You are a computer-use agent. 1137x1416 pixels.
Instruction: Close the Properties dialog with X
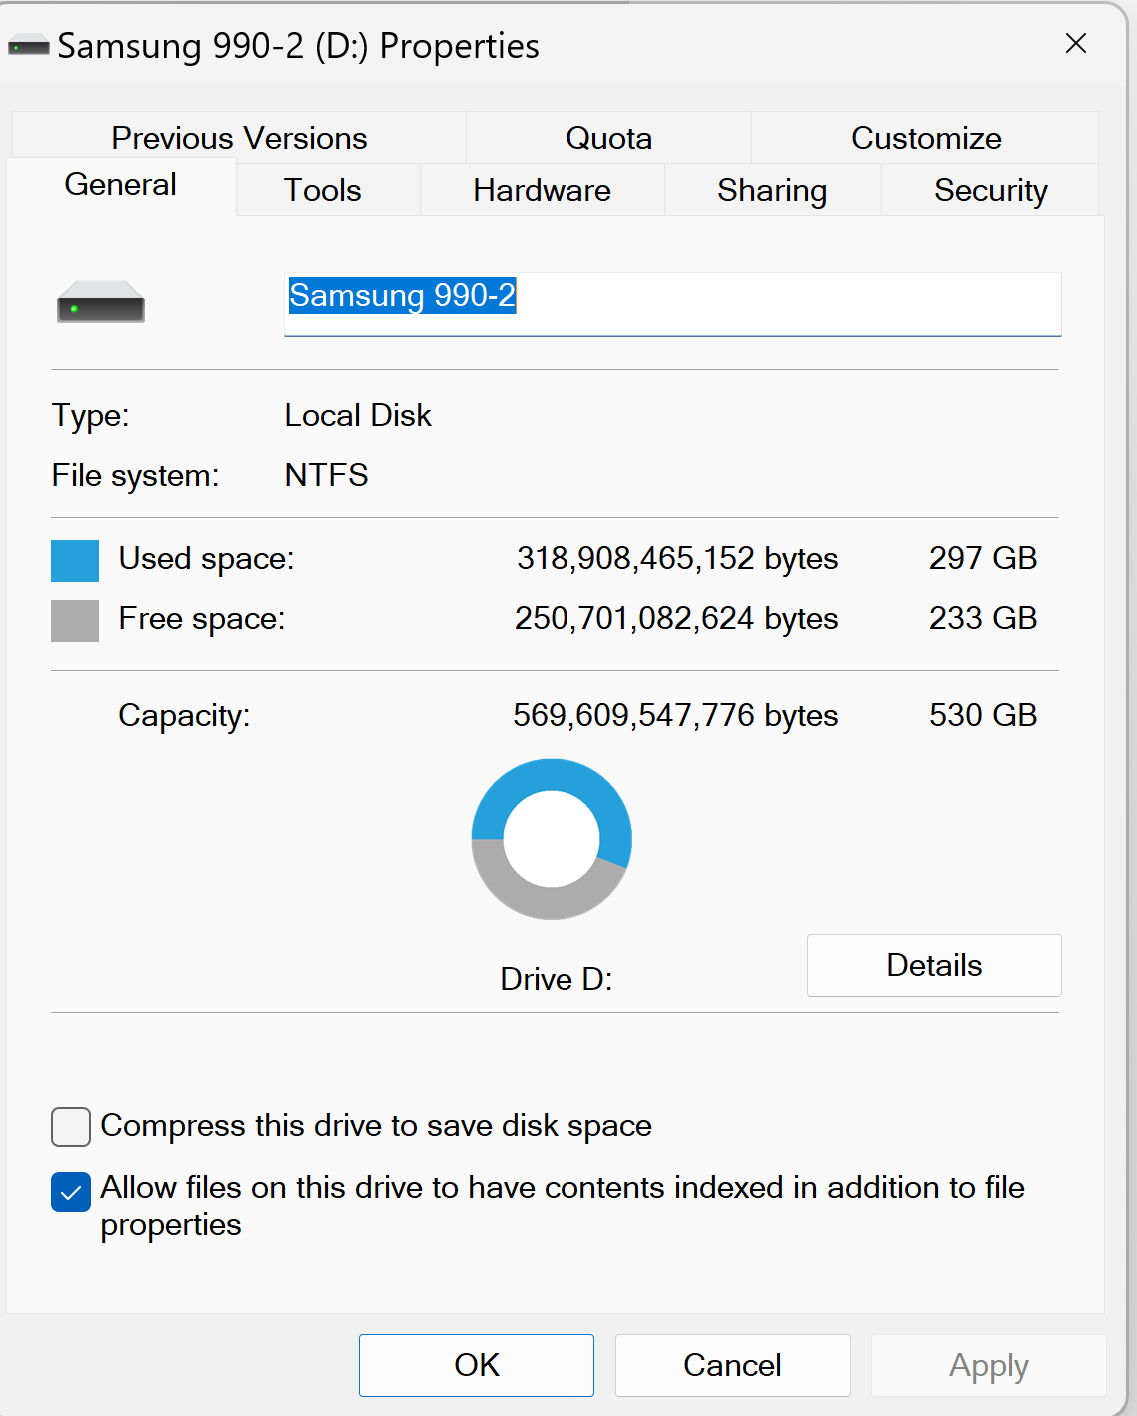[x=1076, y=44]
